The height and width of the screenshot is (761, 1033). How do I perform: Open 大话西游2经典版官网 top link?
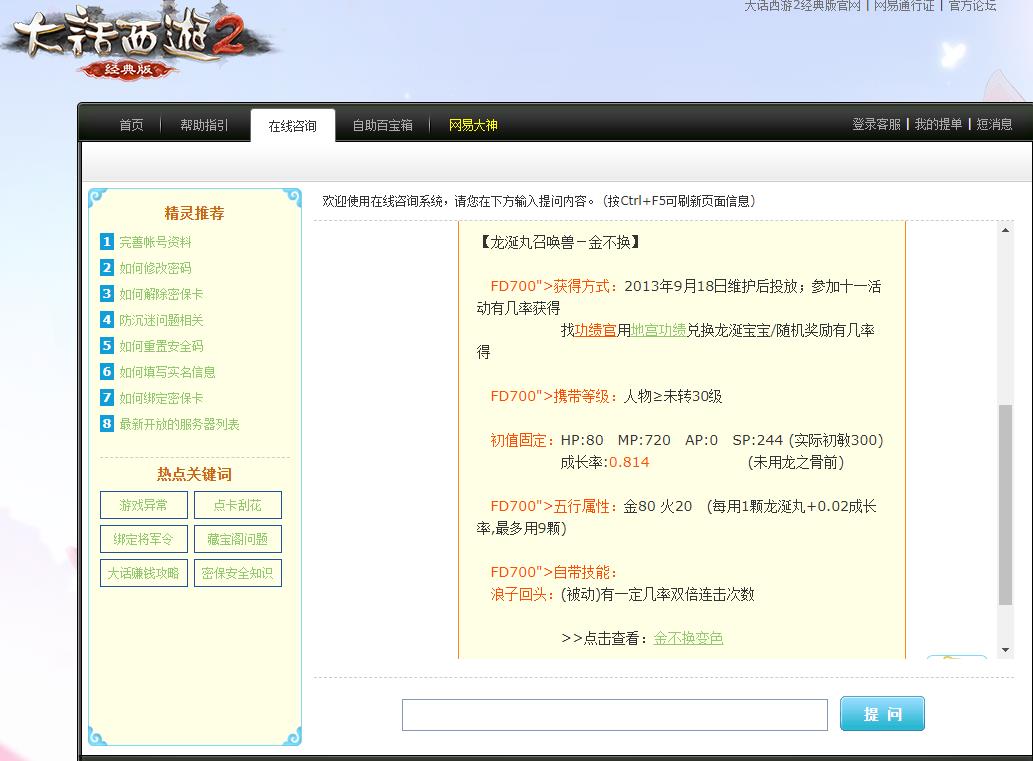pos(802,6)
